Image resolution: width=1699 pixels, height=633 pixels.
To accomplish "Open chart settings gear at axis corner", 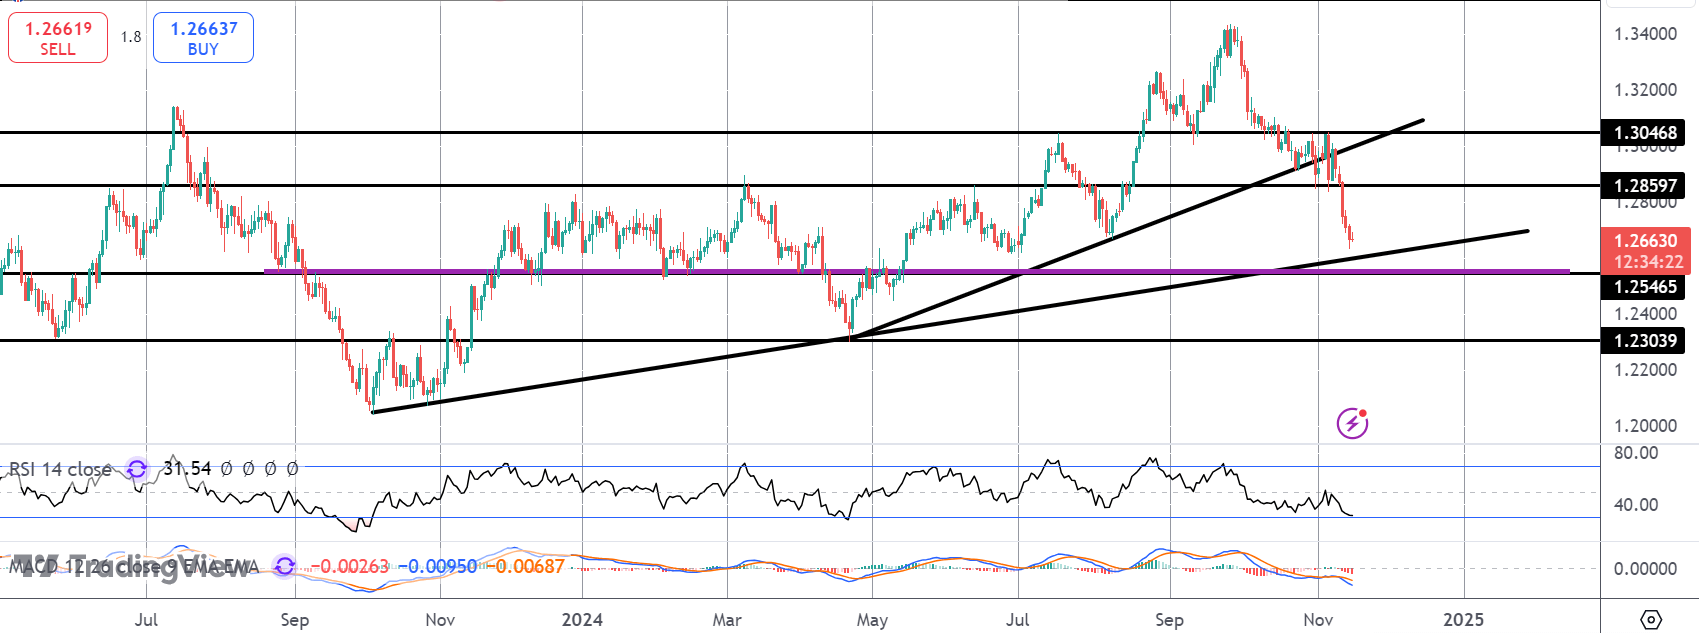I will tap(1651, 619).
